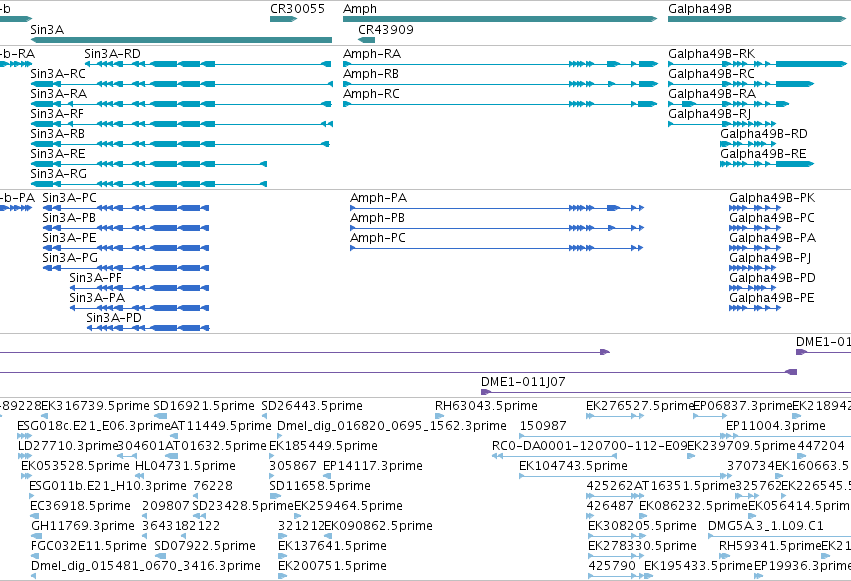Click EST EP14117.3prime
Viewport: 851px width, 581px height.
327,476
